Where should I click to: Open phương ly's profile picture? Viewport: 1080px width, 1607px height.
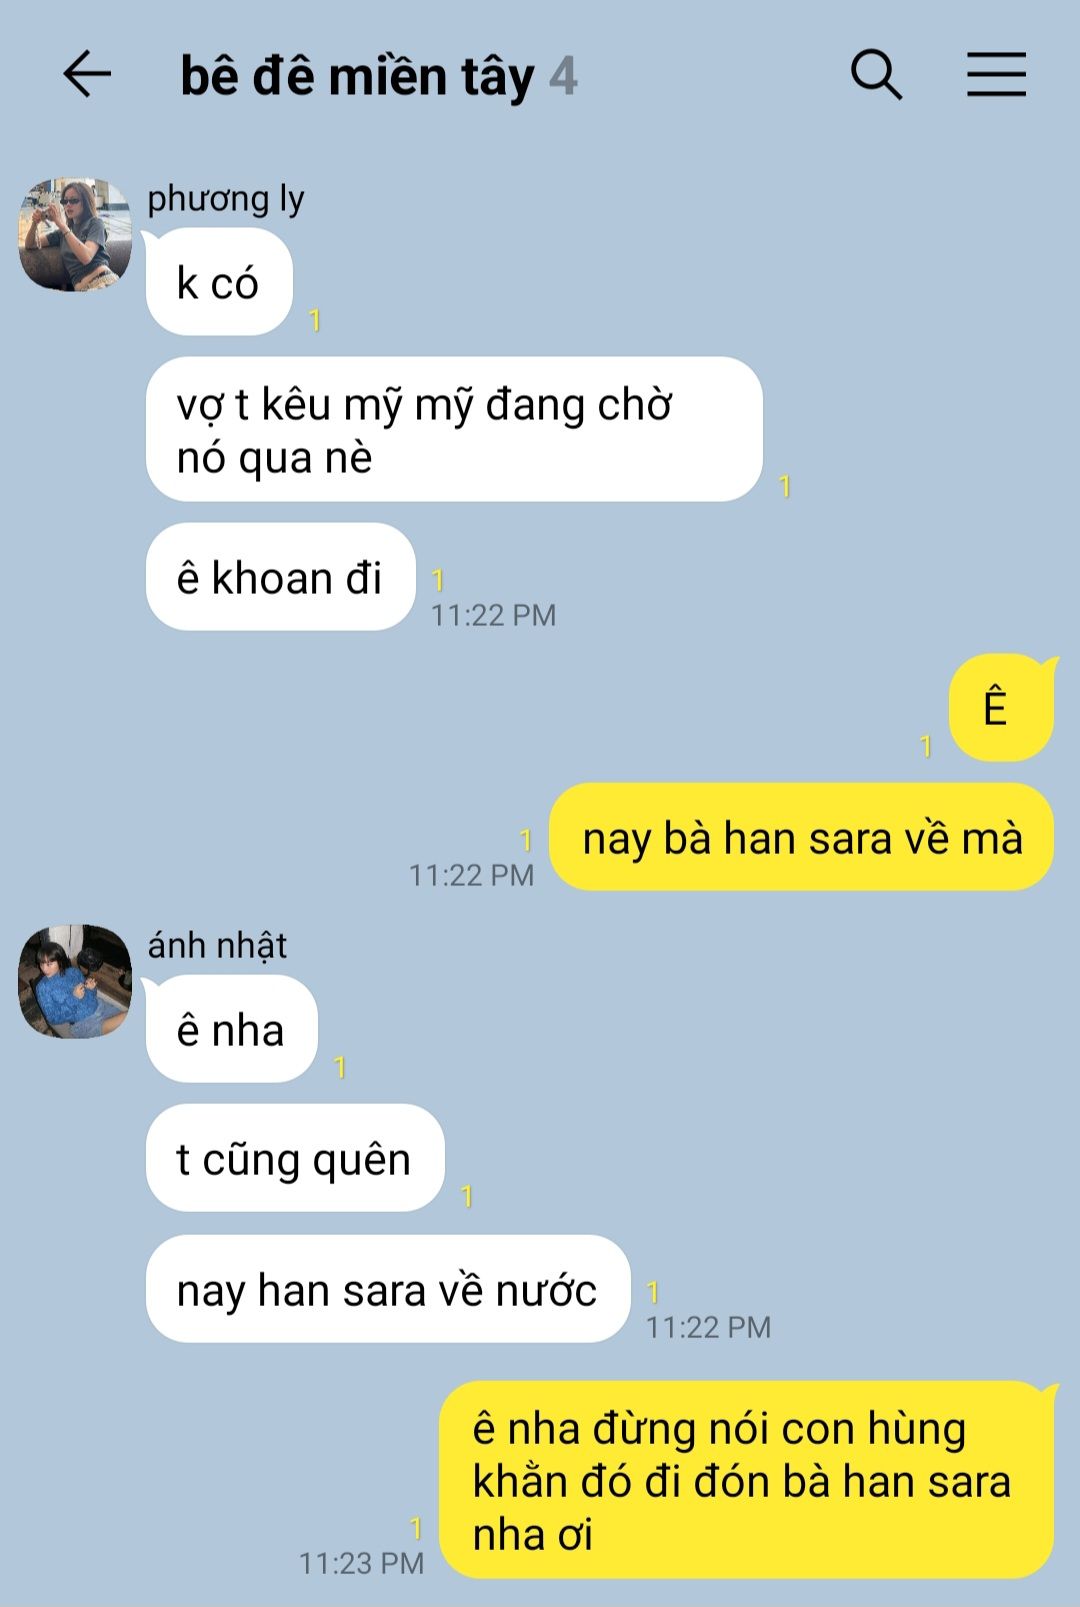click(x=75, y=235)
